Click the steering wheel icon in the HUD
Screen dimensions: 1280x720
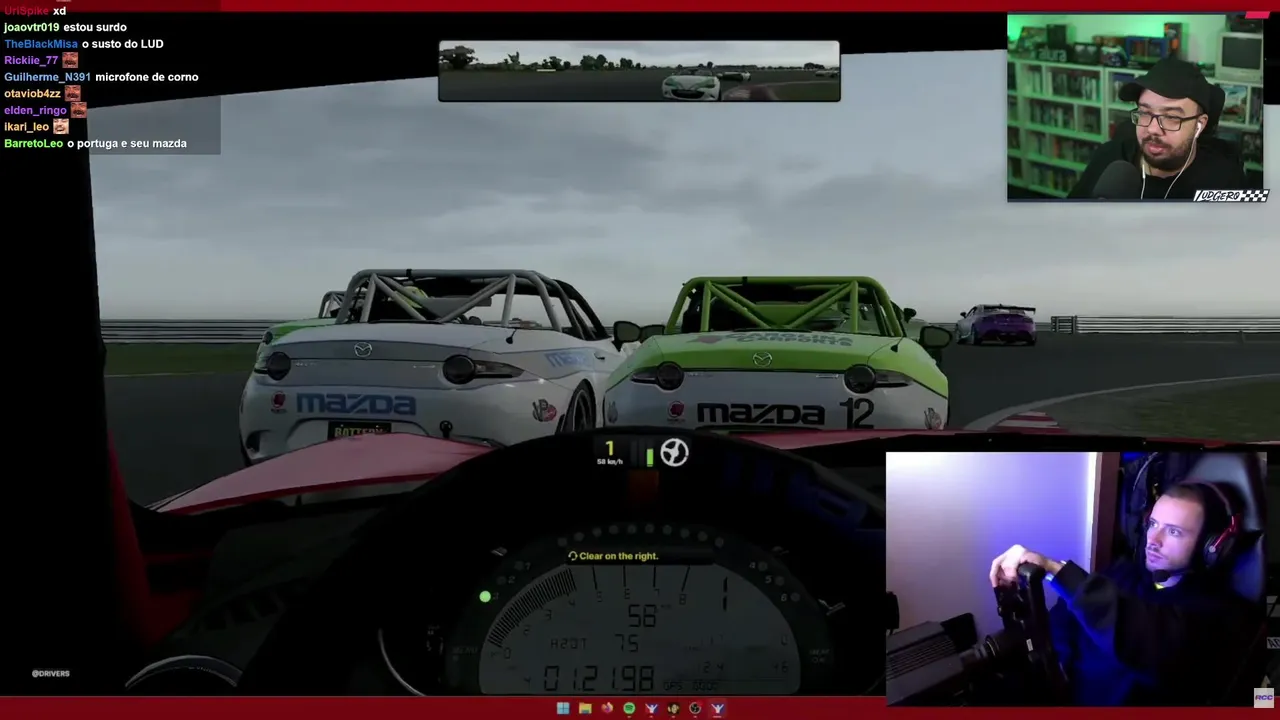tap(675, 453)
